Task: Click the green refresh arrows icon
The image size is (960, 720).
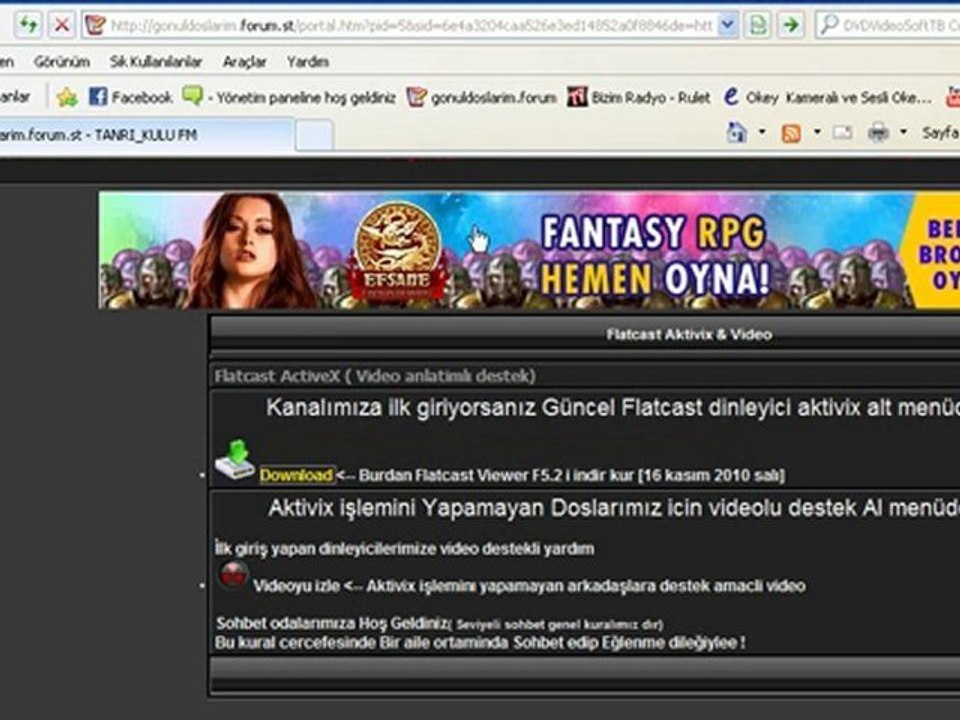Action: [28, 25]
